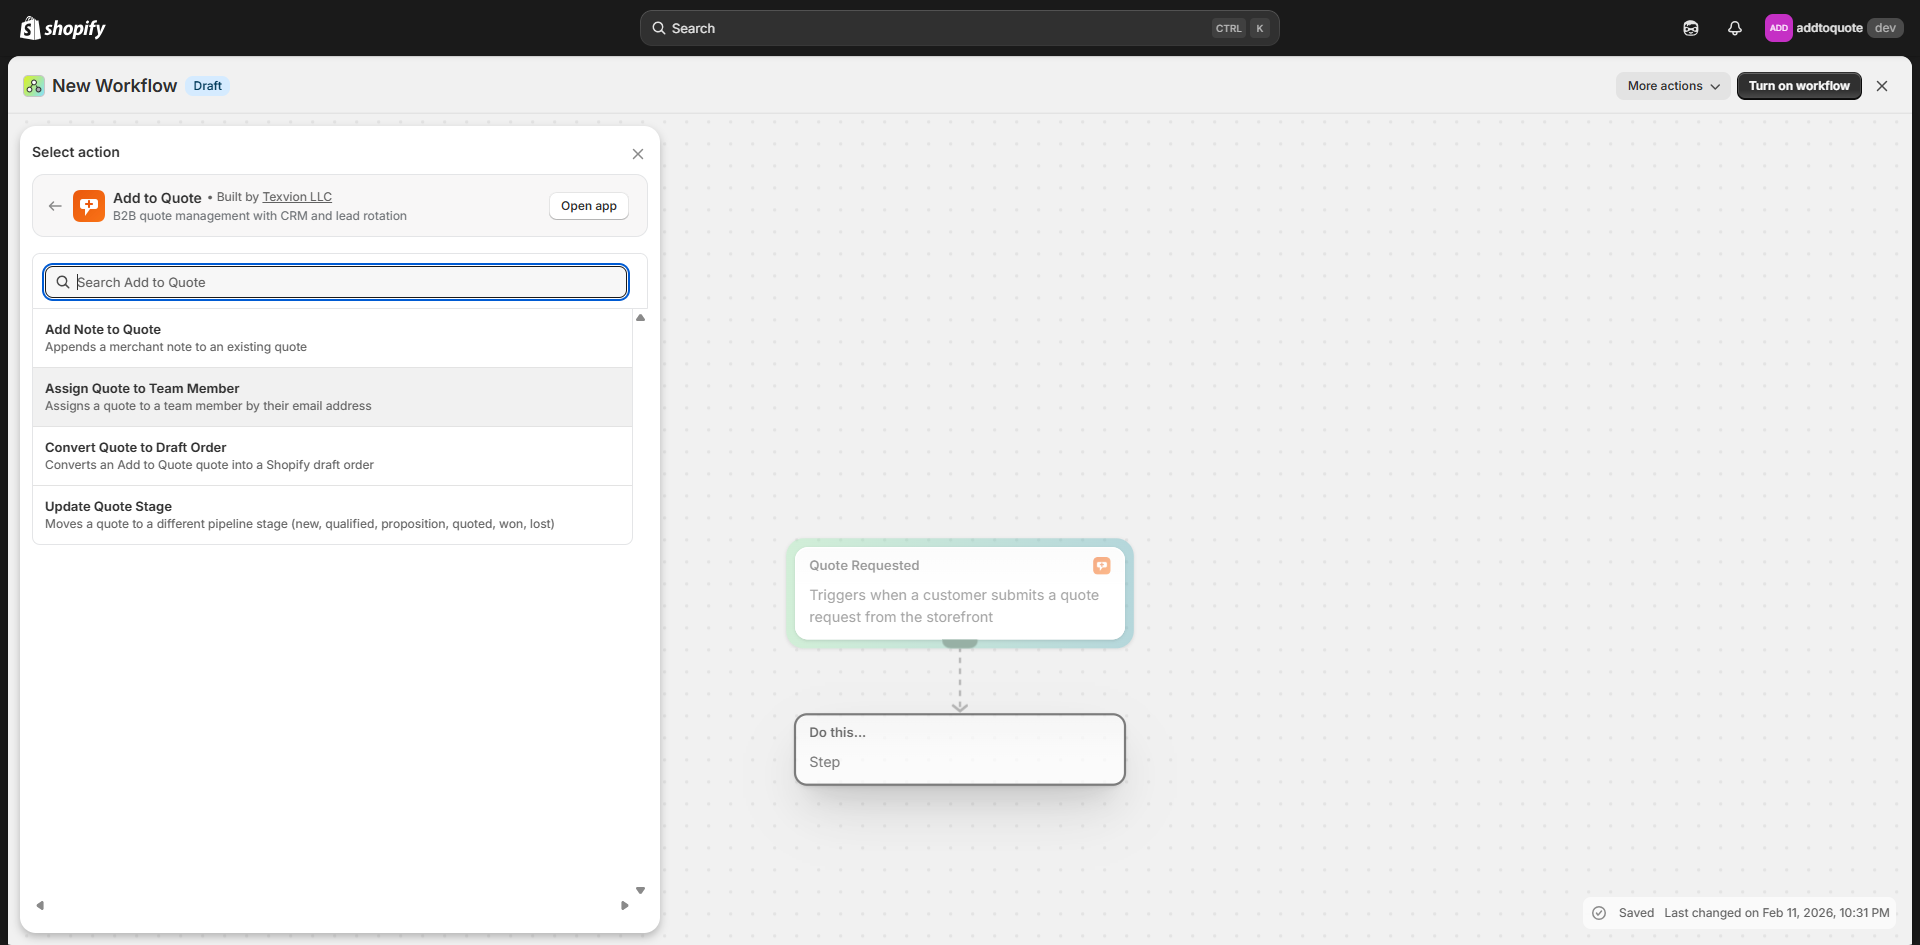Select the Do this Step card on the canvas

[959, 748]
